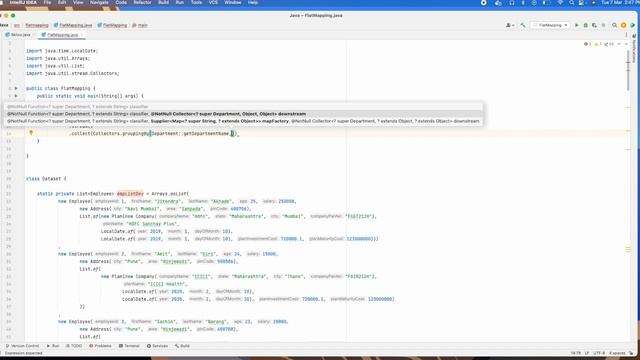640x360 pixels.
Task: Start debugging with the Debug bug icon
Action: pos(586,25)
